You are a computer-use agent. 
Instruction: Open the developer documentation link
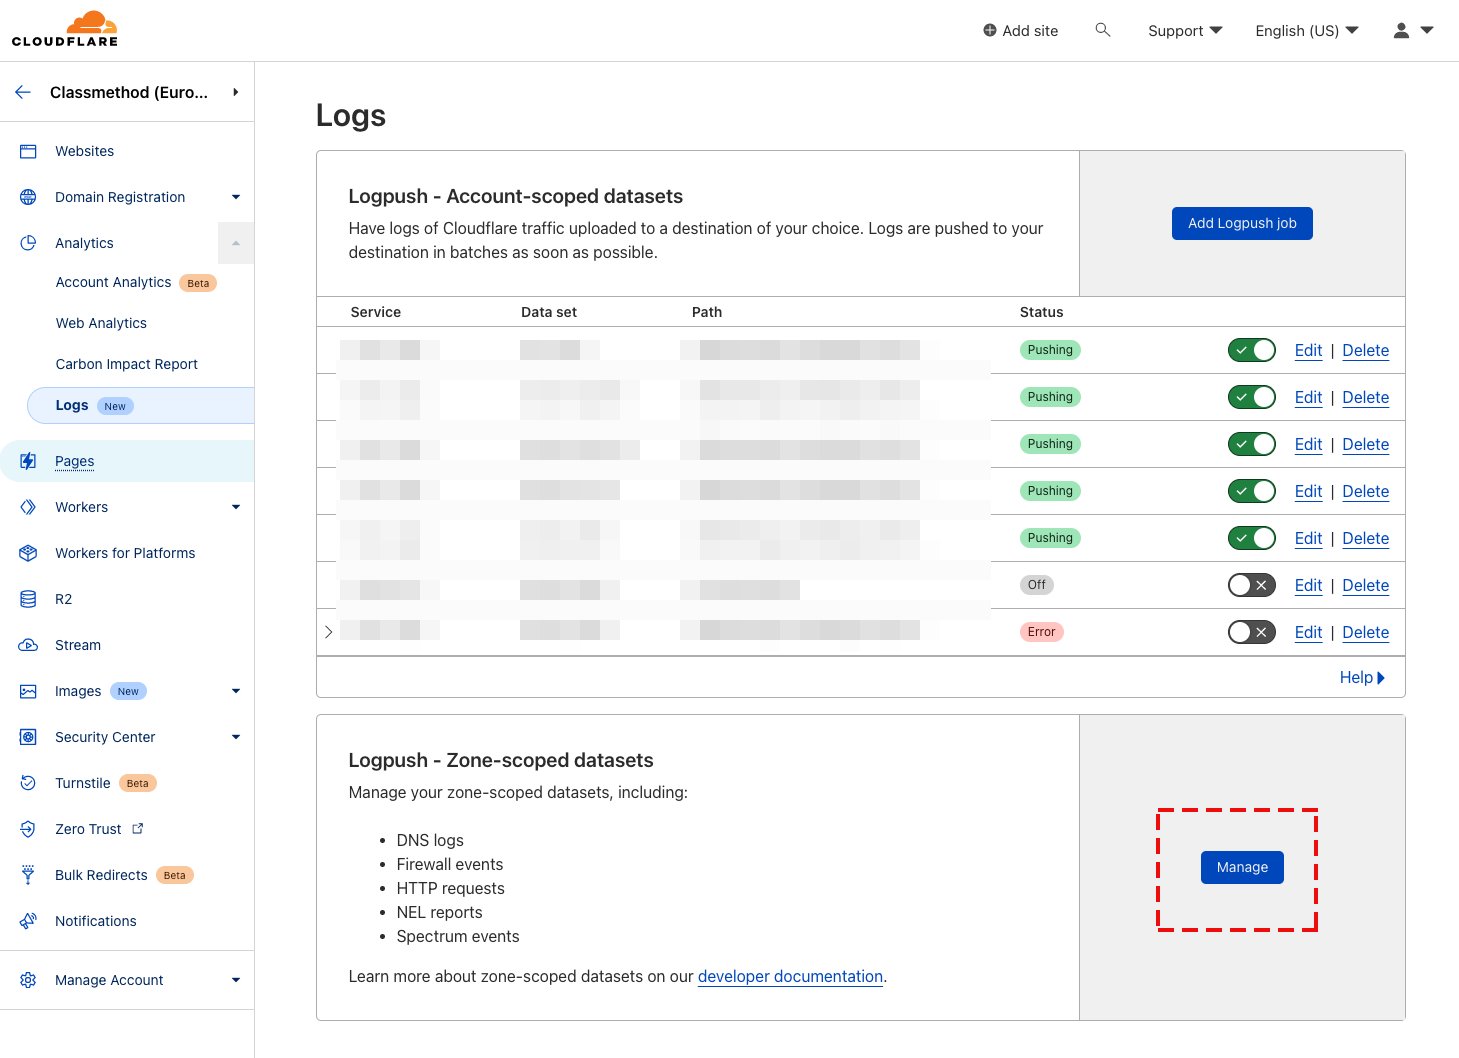790,976
